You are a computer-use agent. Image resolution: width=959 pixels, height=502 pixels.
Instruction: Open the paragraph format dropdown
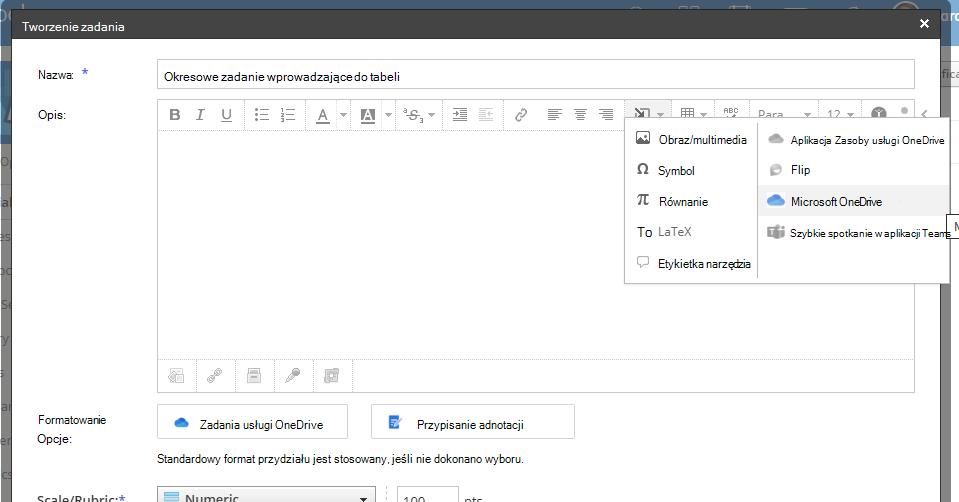coord(783,114)
